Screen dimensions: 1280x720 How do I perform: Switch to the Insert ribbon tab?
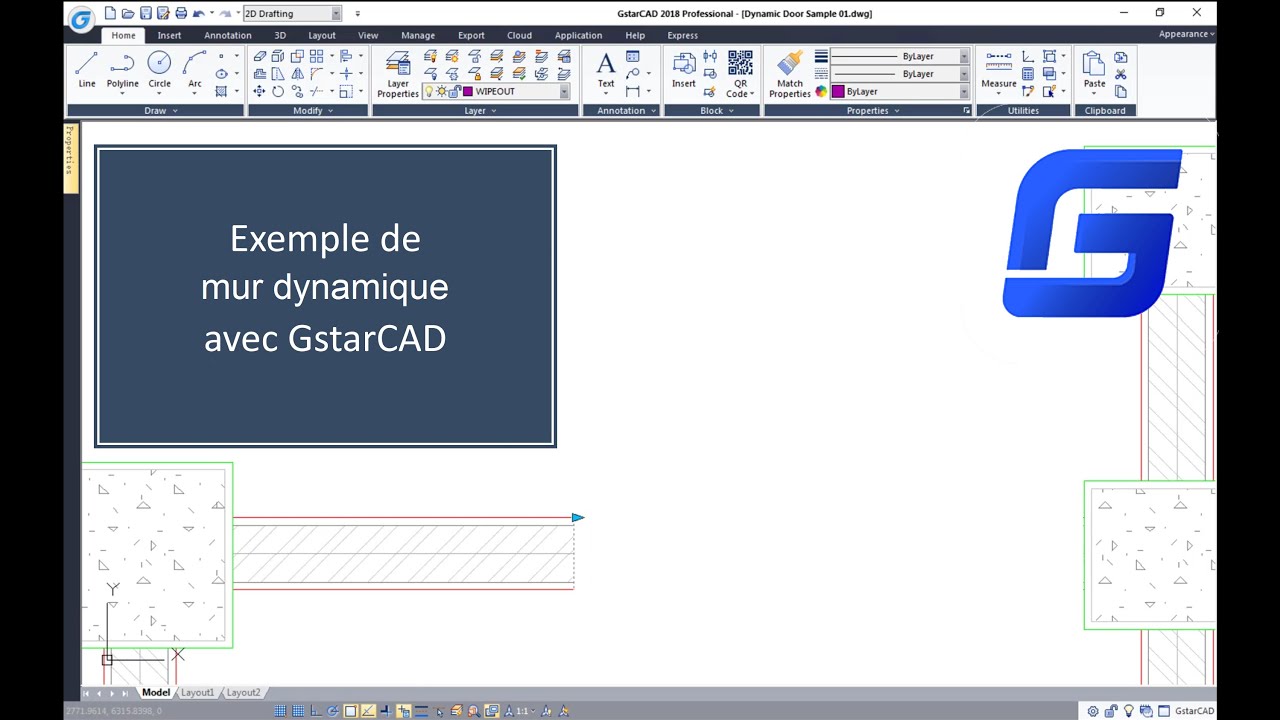tap(169, 35)
